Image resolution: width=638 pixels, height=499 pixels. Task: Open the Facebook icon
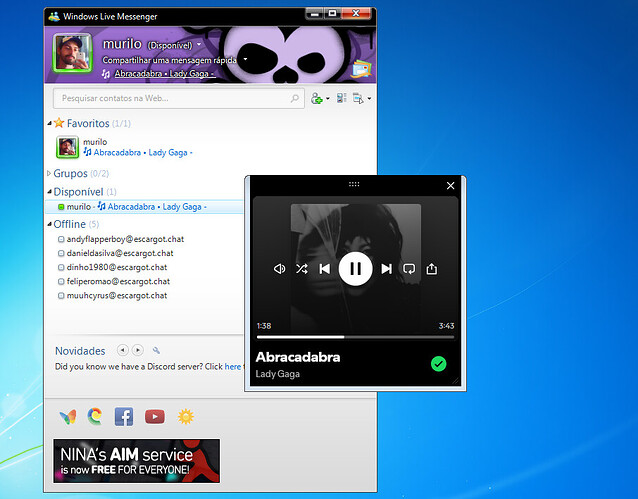coord(124,416)
